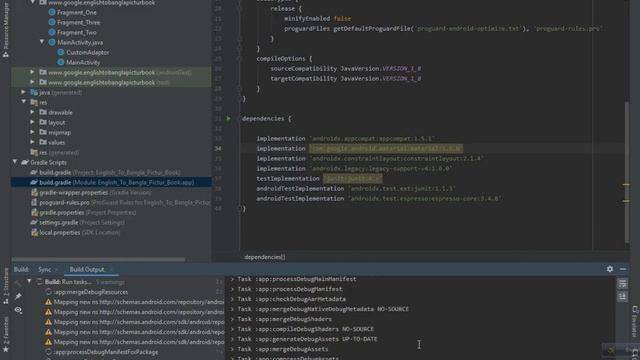Expand the layout folder

(x=32, y=122)
